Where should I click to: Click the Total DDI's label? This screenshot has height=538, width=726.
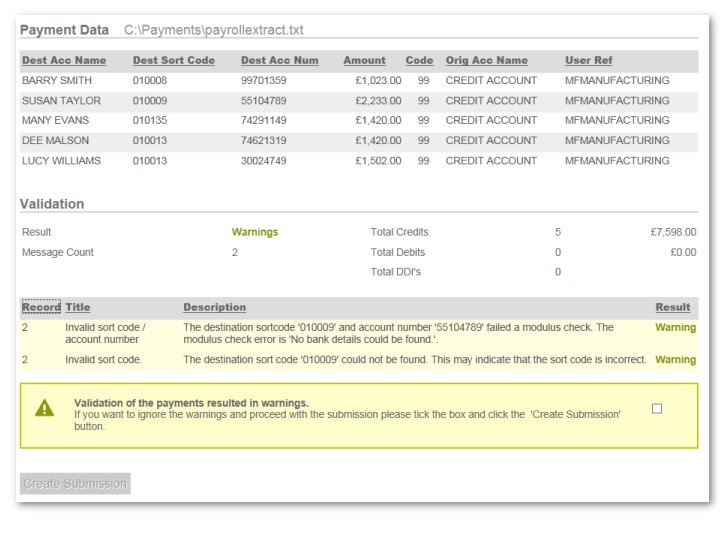395,272
